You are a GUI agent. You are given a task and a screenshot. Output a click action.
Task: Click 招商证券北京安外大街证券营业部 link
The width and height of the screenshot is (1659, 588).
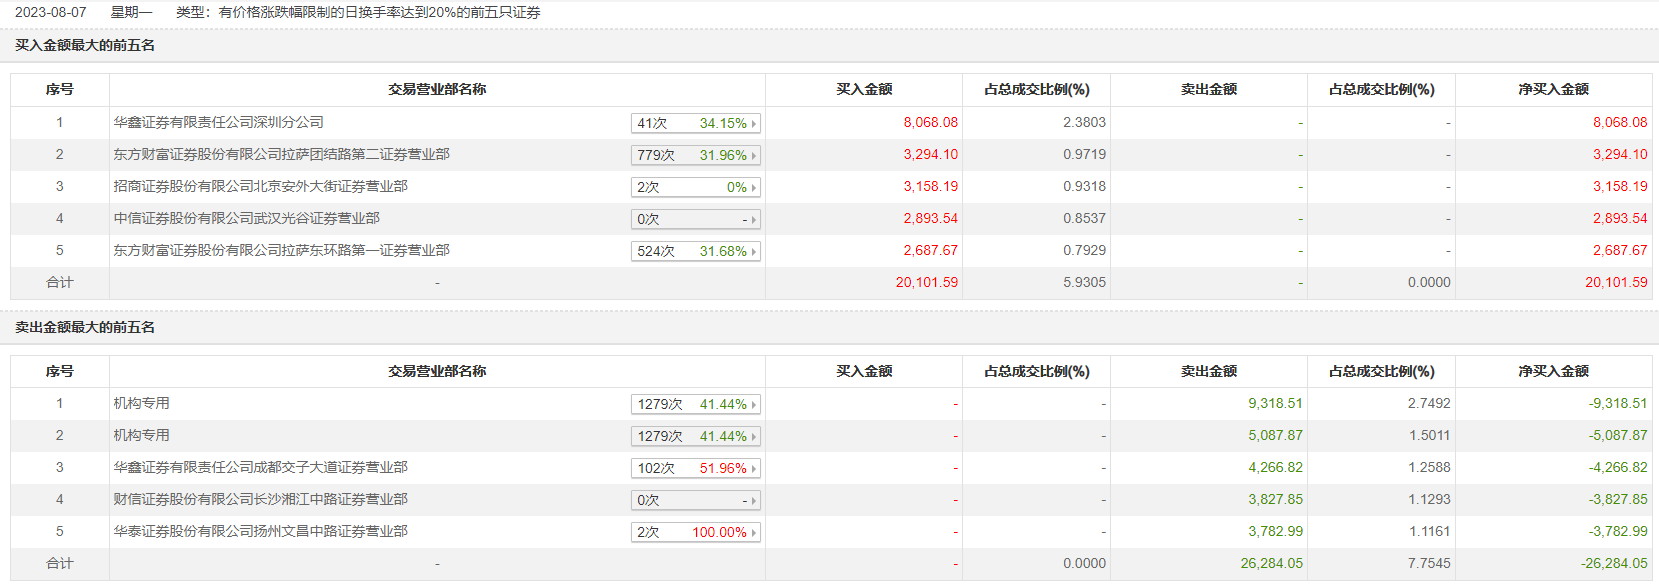[260, 186]
